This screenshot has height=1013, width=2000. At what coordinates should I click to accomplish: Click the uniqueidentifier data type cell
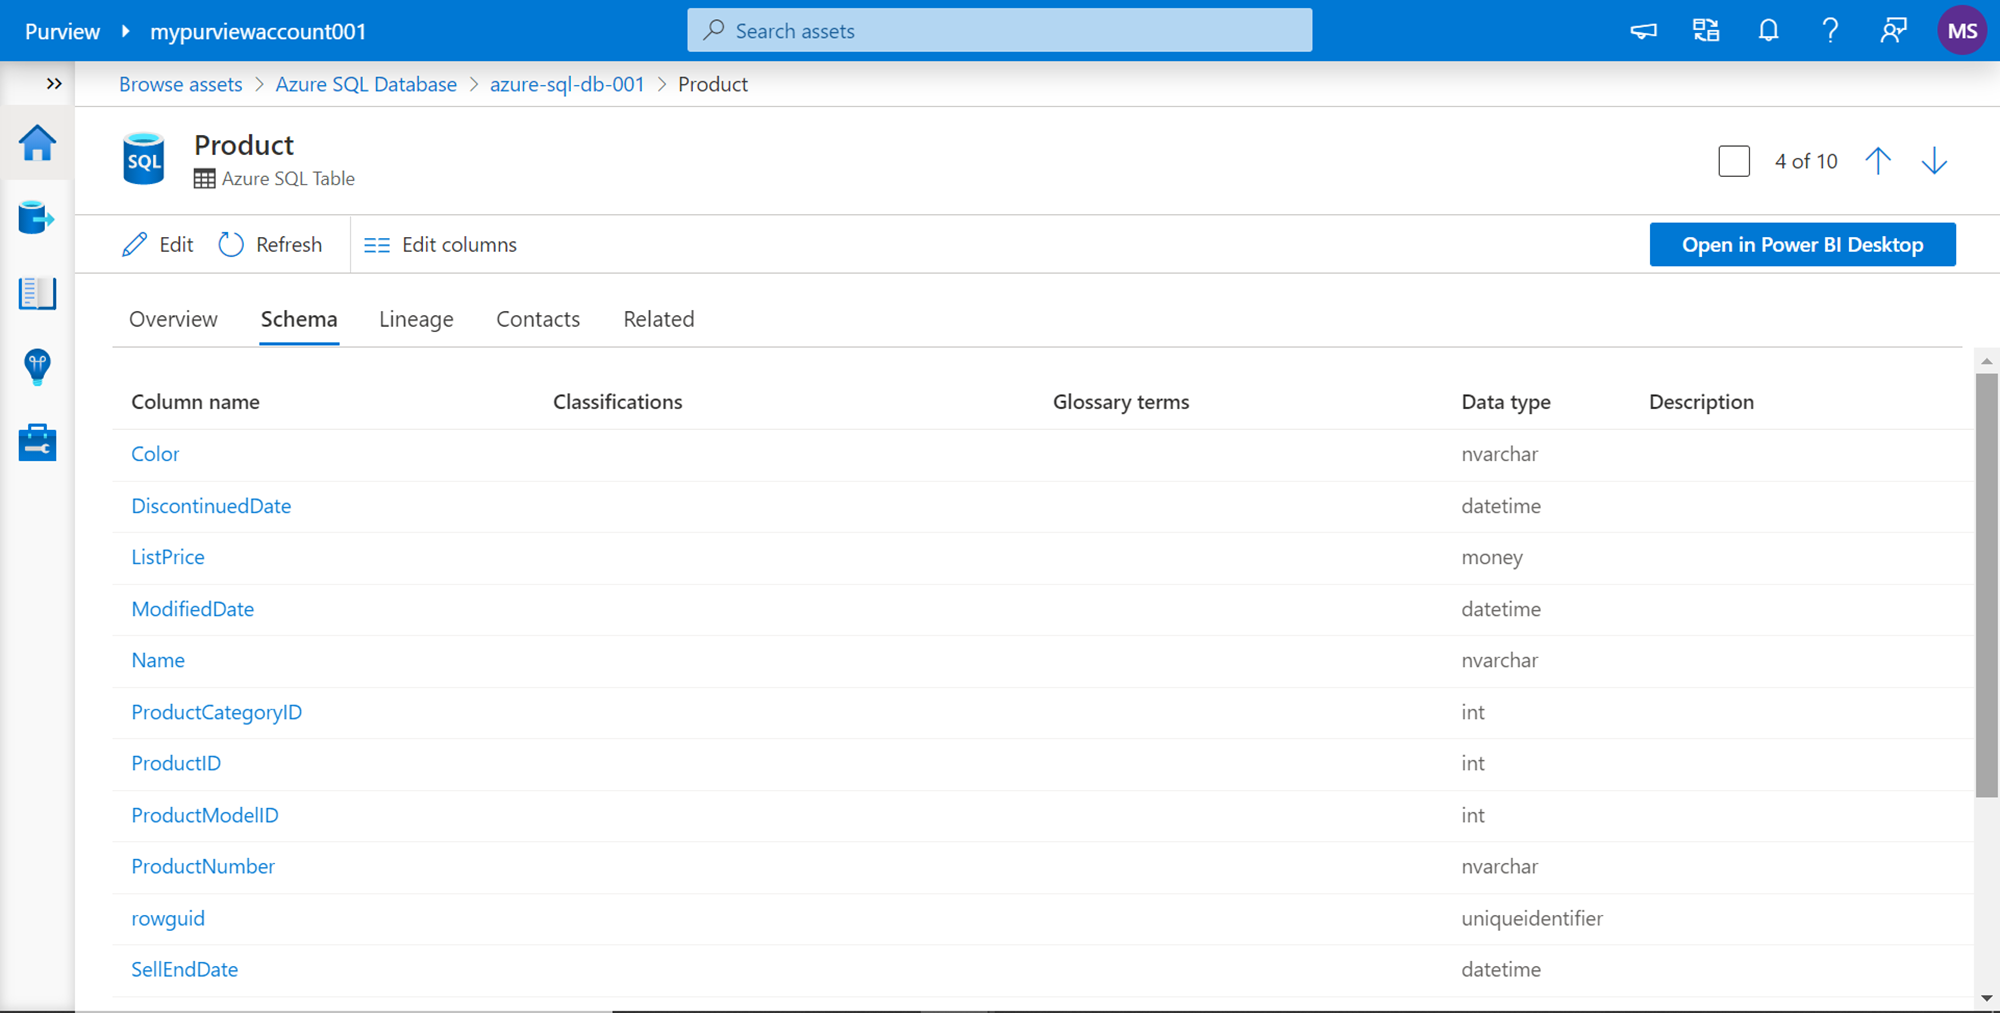tap(1532, 918)
